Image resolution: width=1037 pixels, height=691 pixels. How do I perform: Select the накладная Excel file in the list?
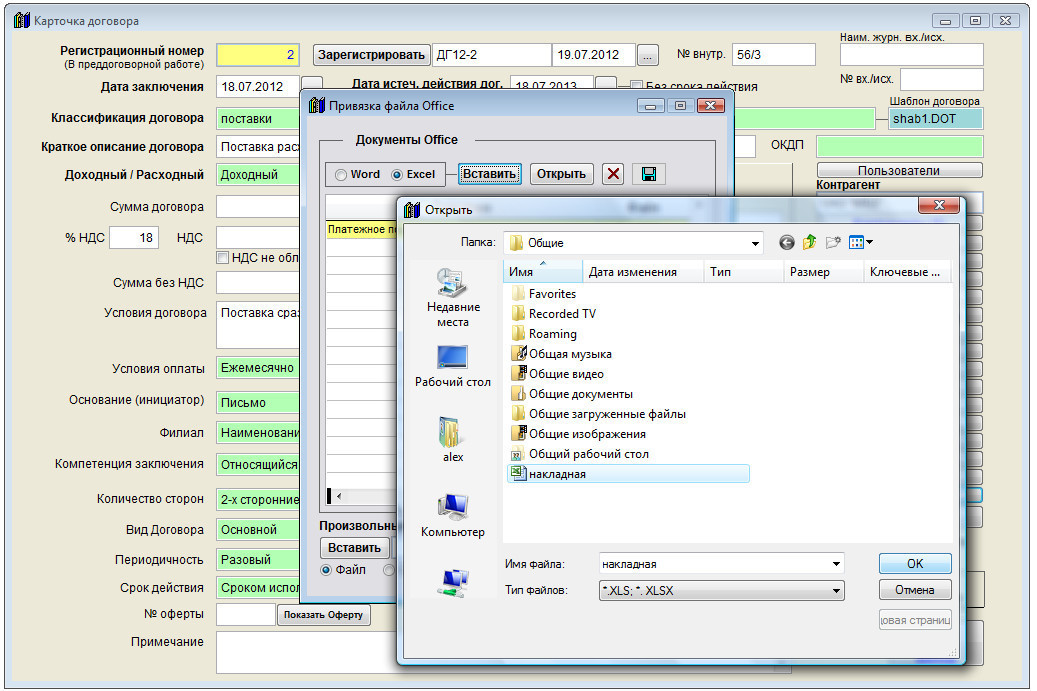(557, 474)
